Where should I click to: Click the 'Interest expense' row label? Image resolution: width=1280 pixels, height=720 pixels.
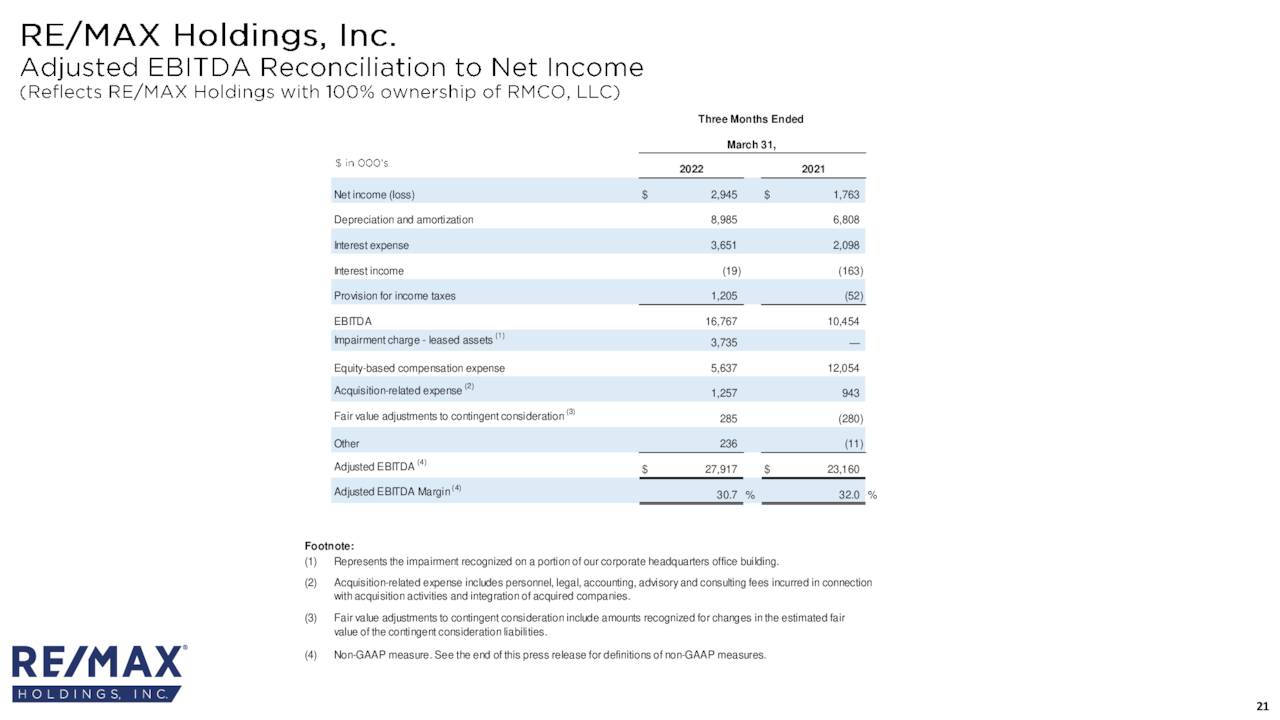pyautogui.click(x=371, y=245)
